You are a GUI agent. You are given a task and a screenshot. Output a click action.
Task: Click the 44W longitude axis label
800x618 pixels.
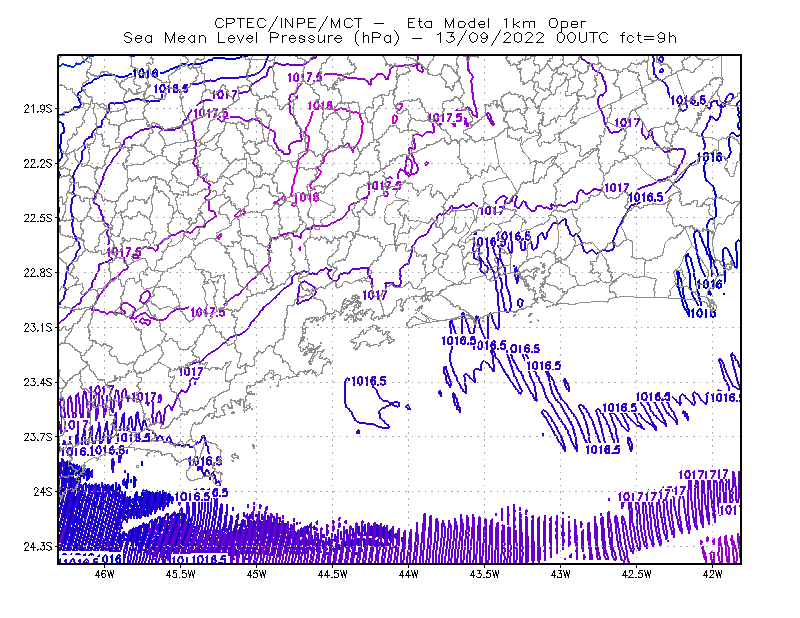click(409, 574)
